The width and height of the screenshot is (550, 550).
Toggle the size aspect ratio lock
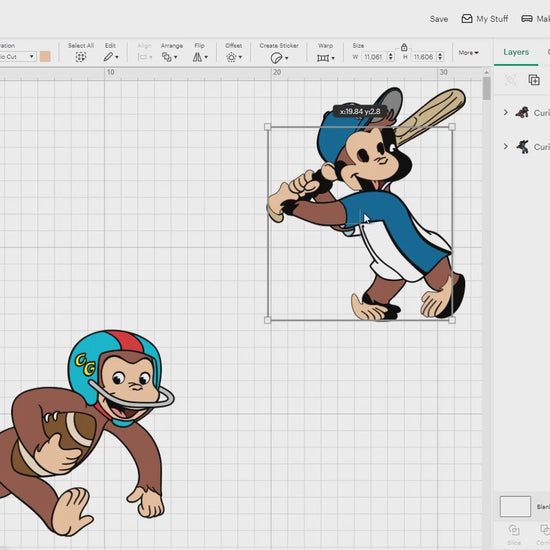(x=404, y=47)
